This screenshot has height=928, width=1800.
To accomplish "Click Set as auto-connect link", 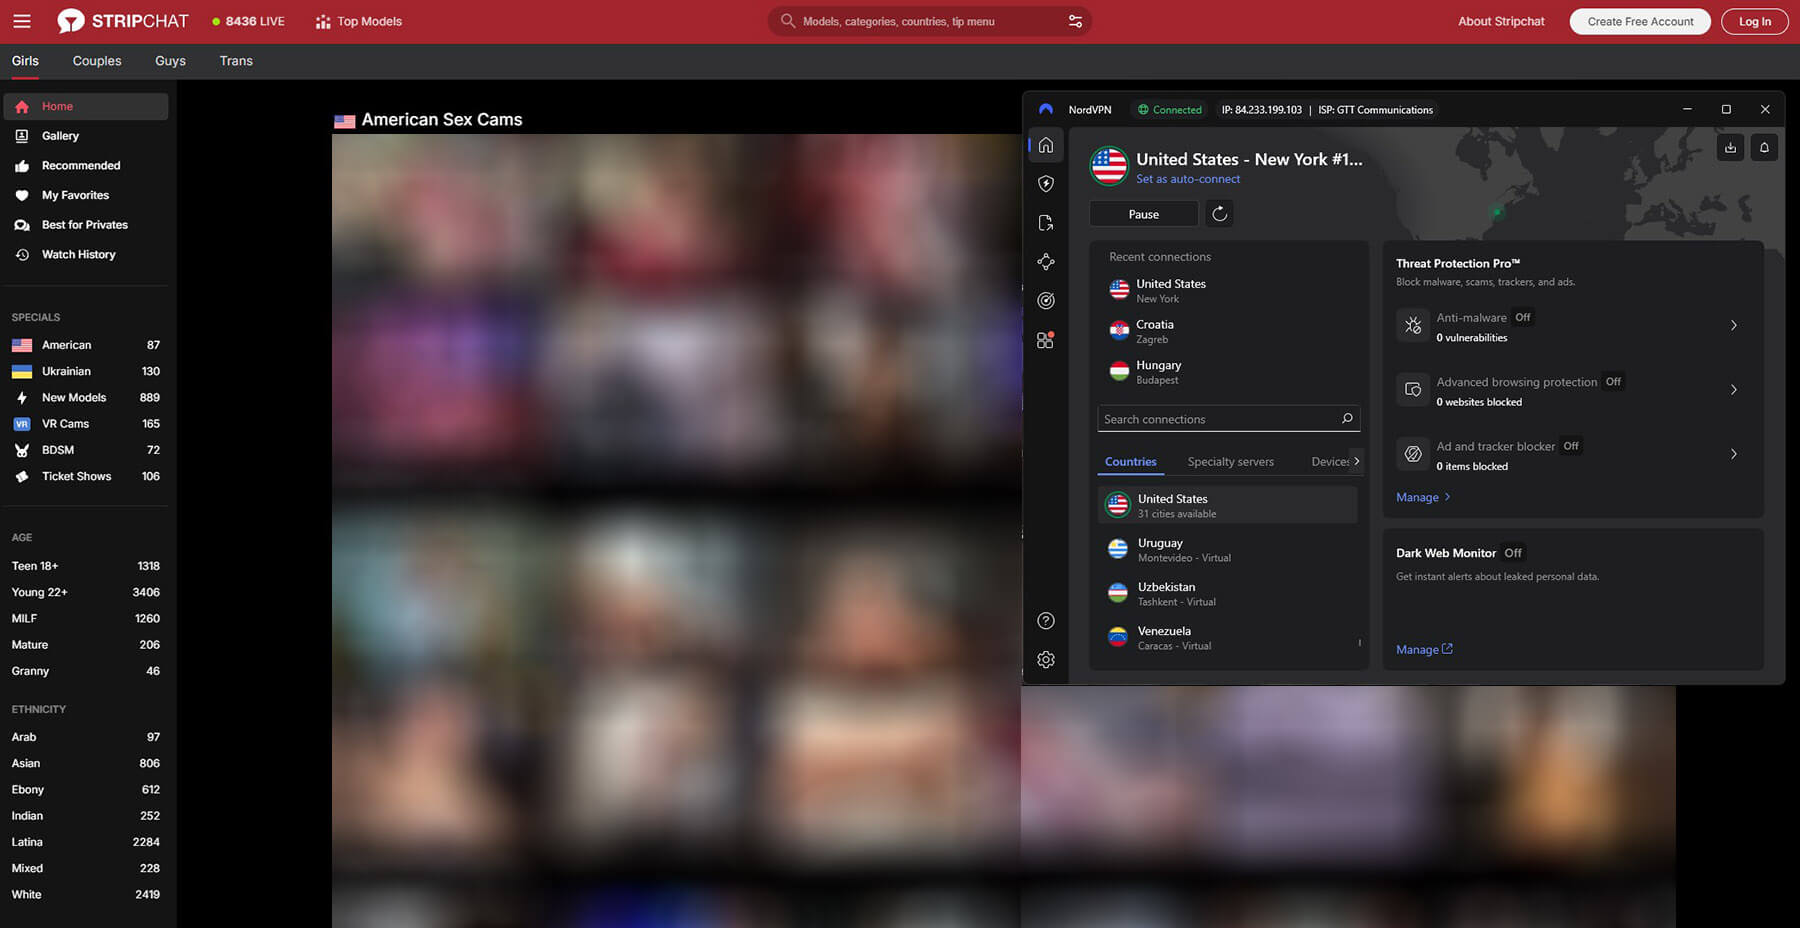I will (x=1188, y=178).
